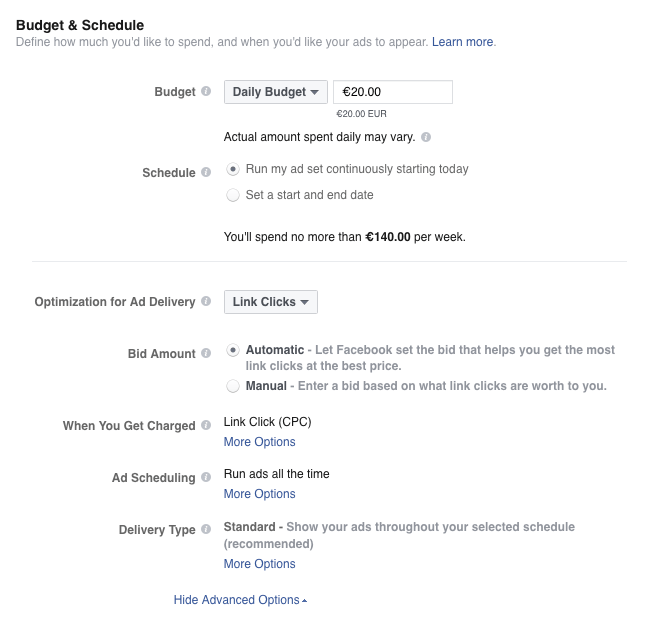Viewport: 659px width, 618px height.
Task: Click the €20.00 budget amount field
Action: tap(393, 92)
